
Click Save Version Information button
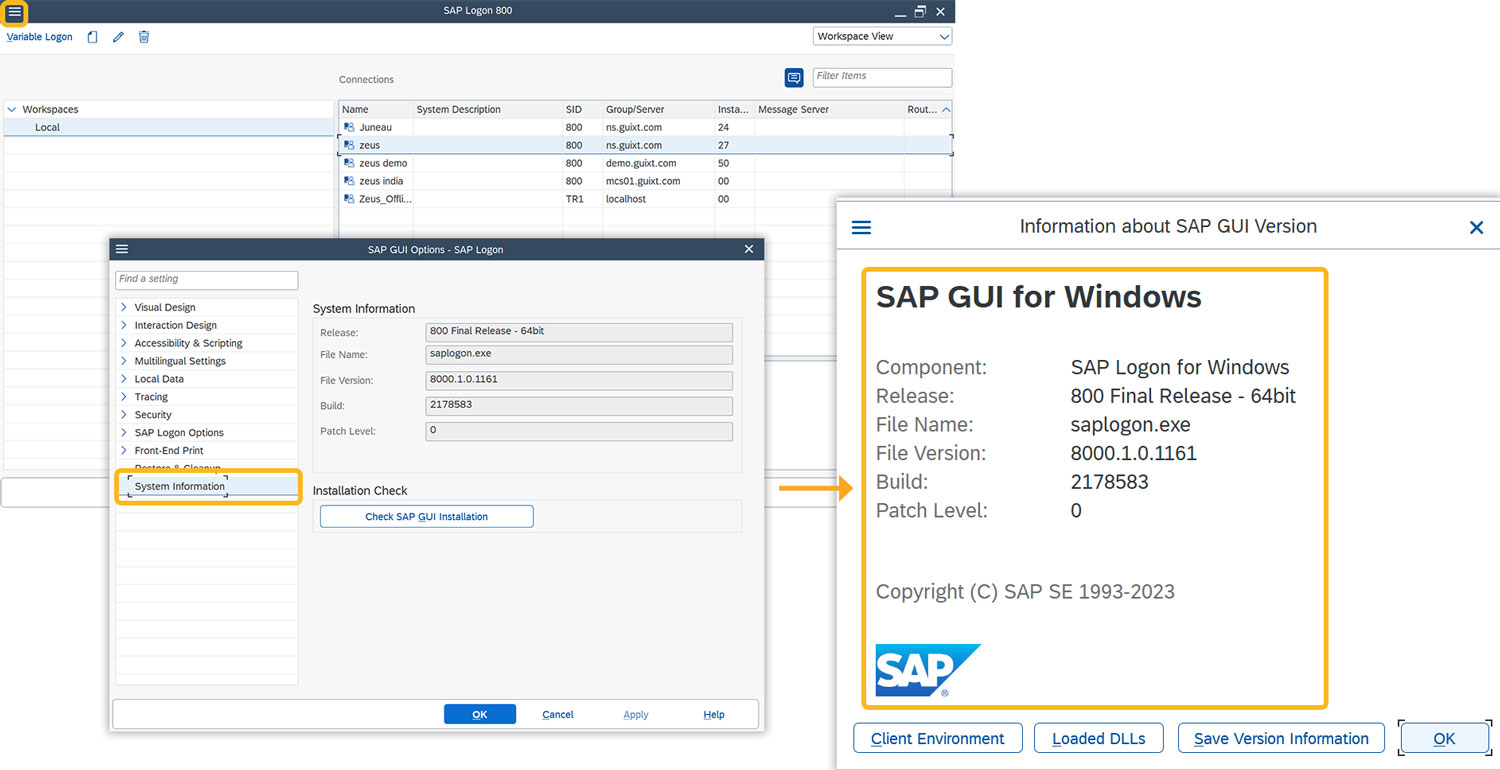coord(1282,738)
